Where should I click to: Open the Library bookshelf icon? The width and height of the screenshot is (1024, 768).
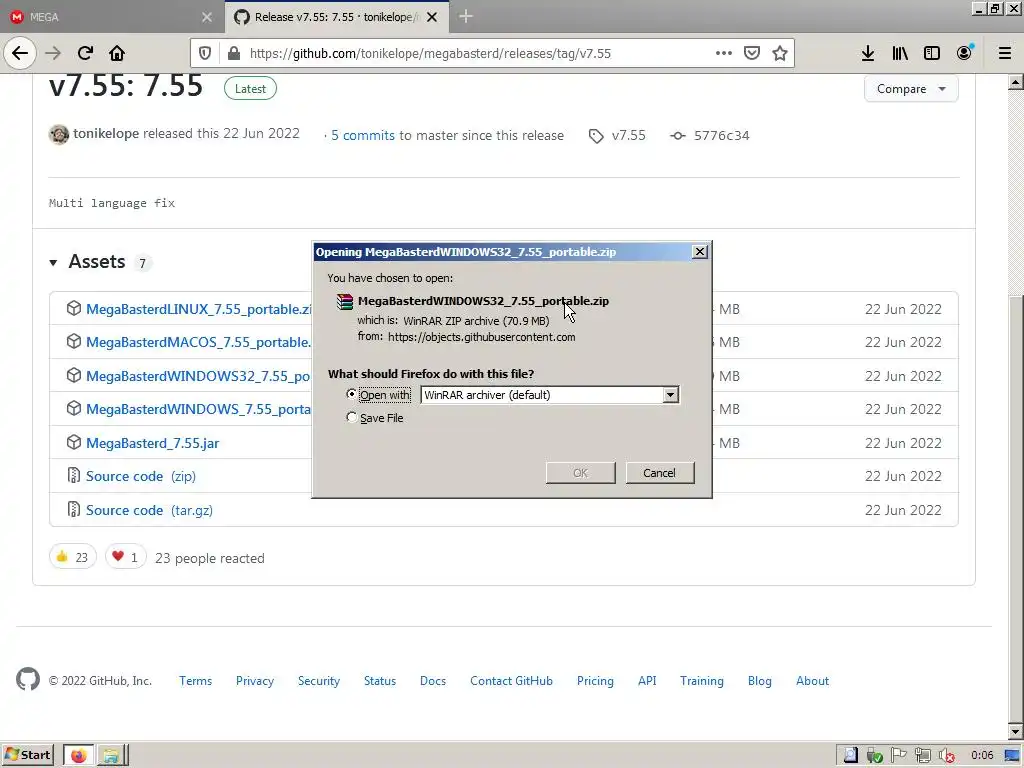click(900, 53)
